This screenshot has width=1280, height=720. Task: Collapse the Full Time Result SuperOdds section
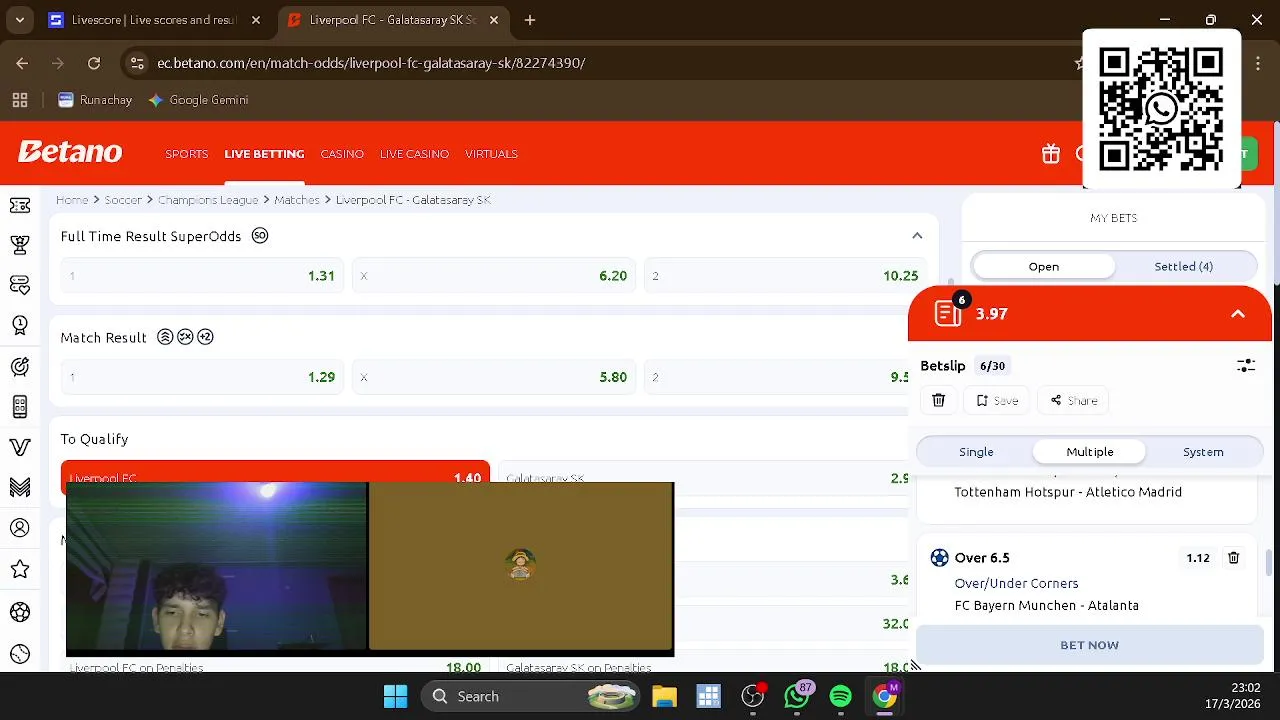point(917,236)
